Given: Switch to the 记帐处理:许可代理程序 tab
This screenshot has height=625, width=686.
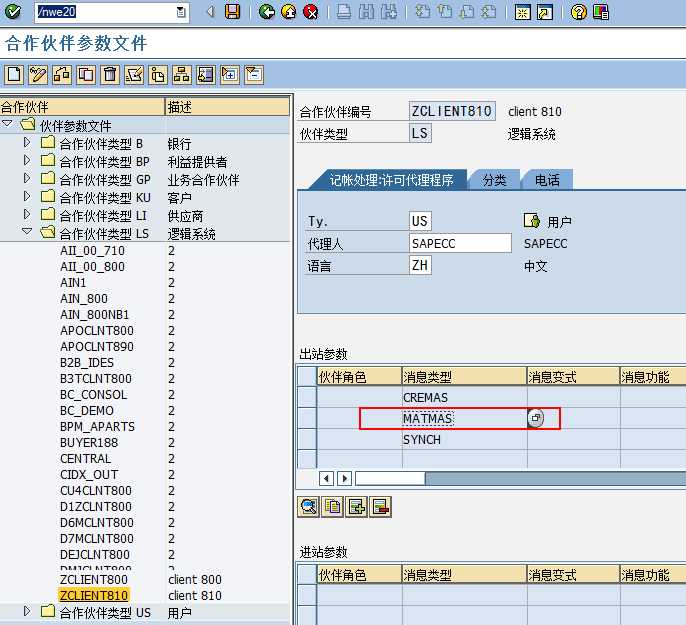Looking at the screenshot, I should 391,180.
